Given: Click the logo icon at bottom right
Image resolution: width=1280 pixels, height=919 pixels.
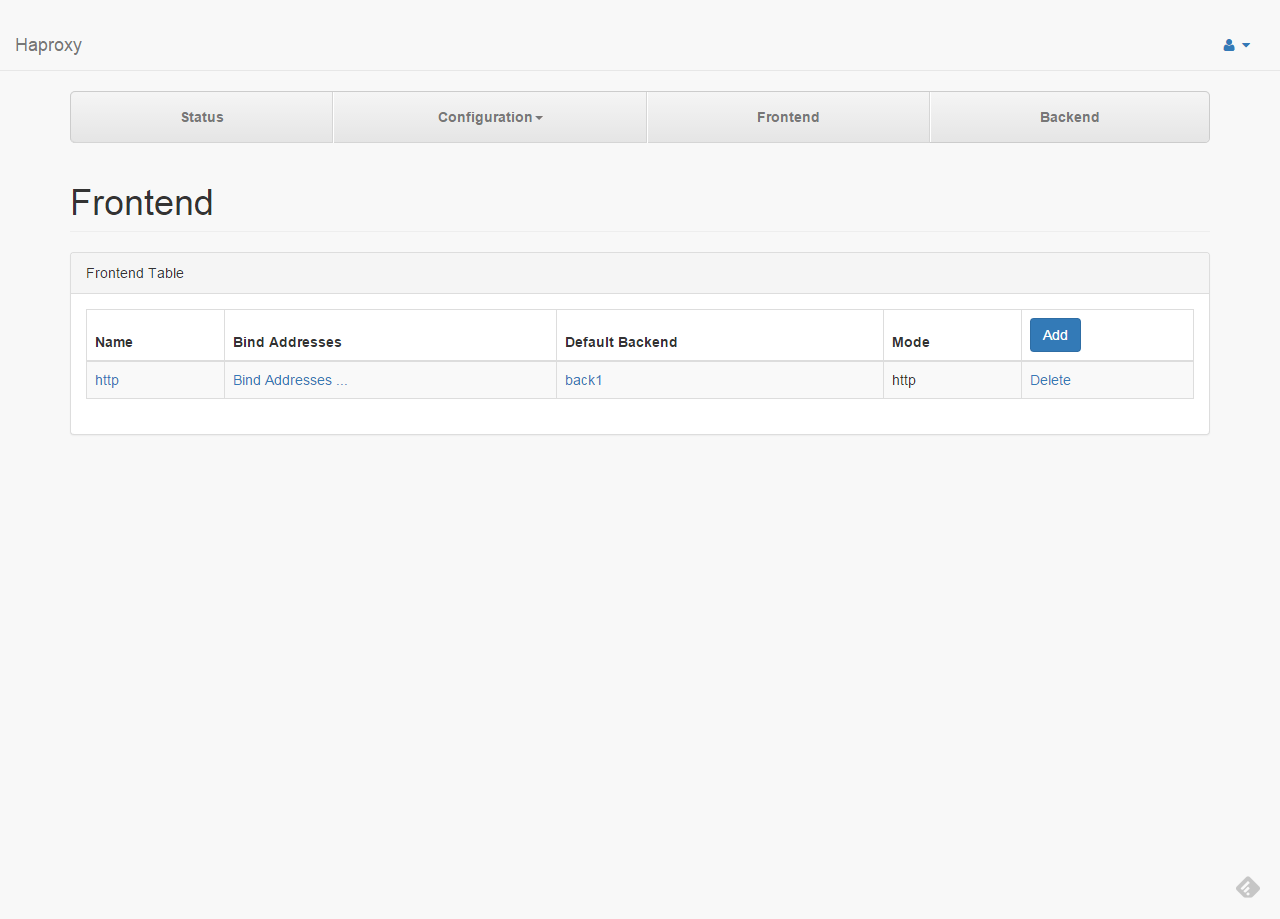Looking at the screenshot, I should [x=1247, y=887].
